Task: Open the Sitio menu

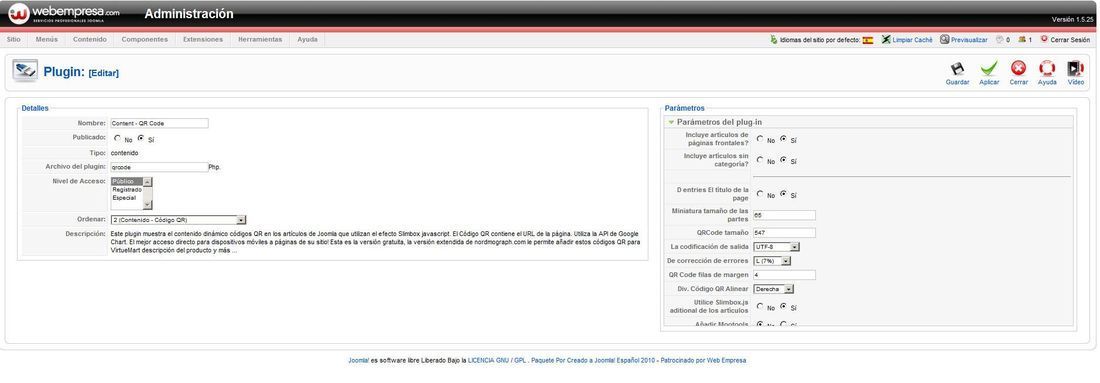Action: pos(13,39)
